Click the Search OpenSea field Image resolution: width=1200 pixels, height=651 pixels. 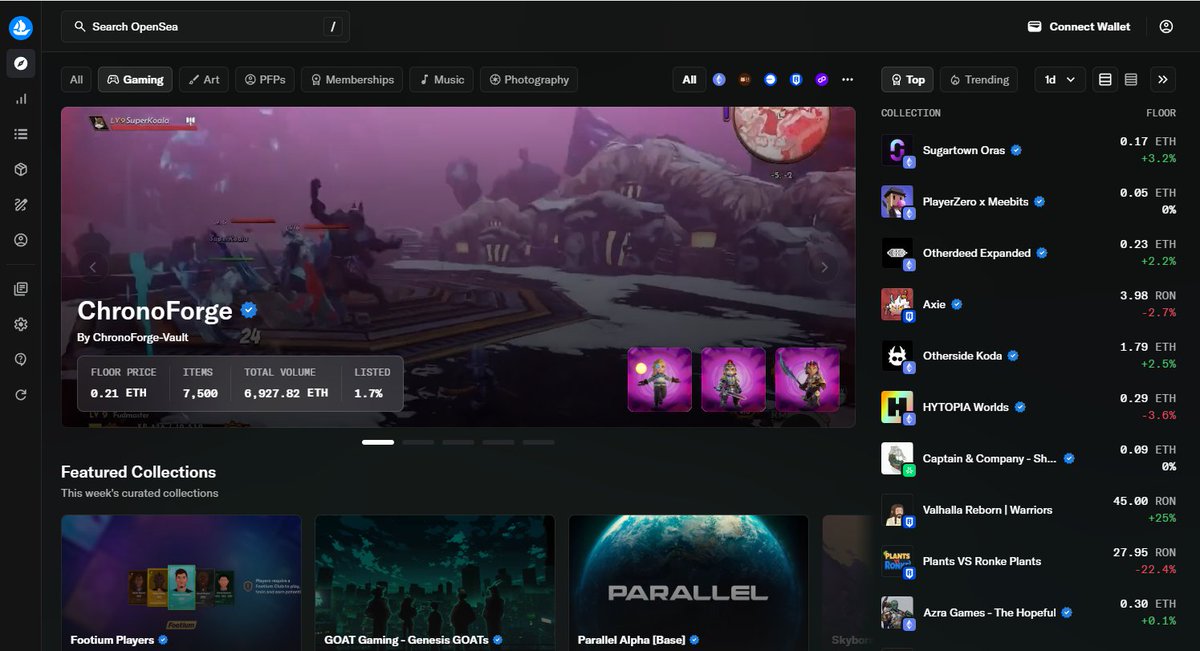coord(205,27)
